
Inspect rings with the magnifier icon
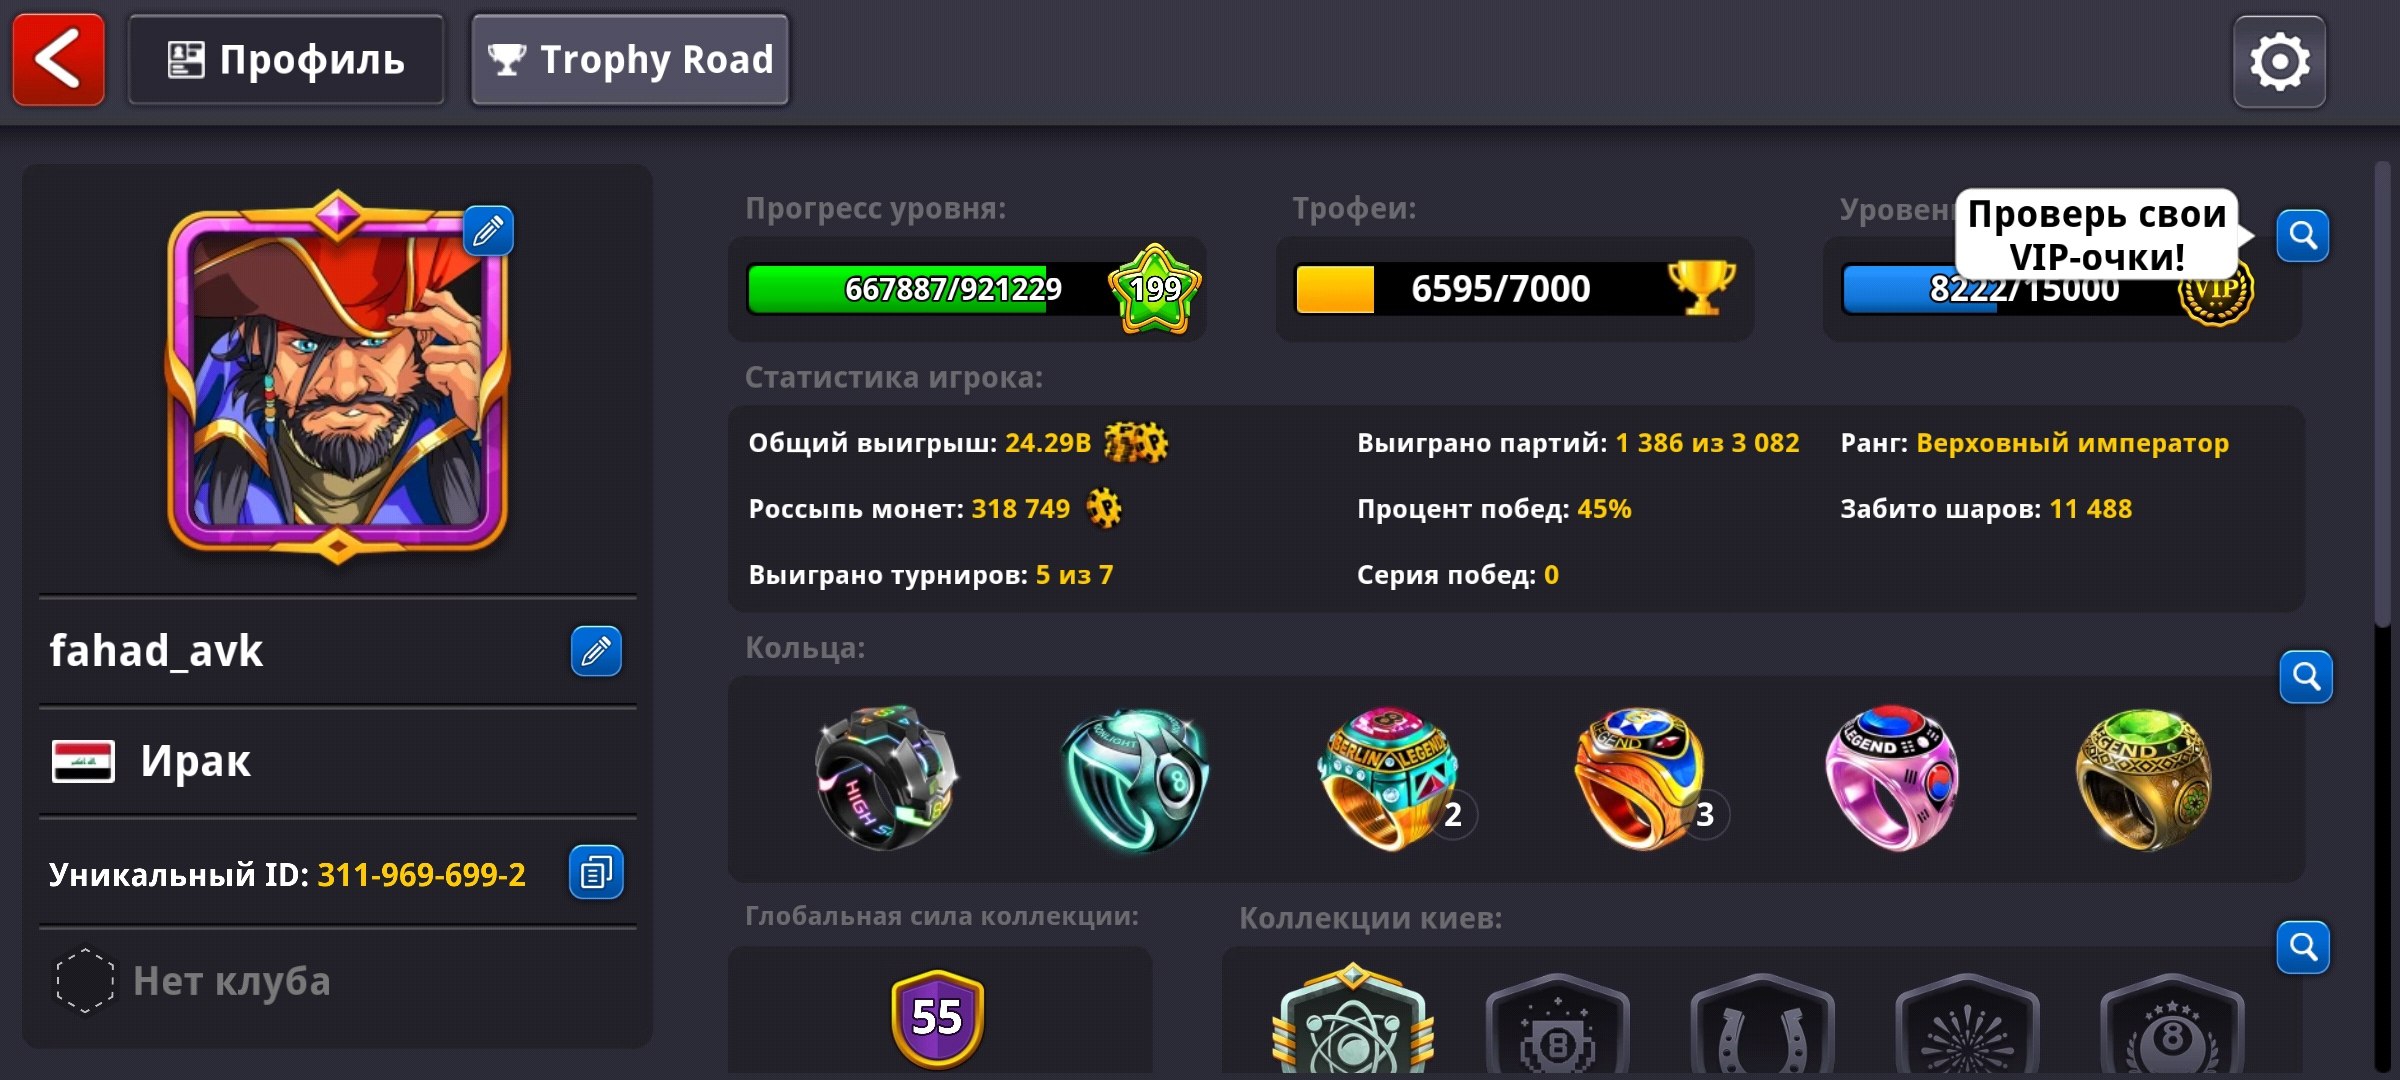click(x=2306, y=677)
